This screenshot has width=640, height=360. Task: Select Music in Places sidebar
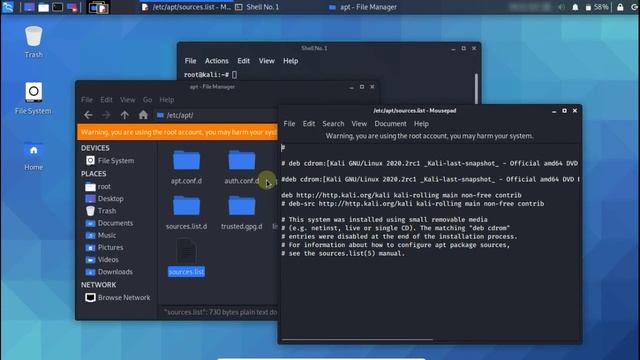pyautogui.click(x=101, y=236)
